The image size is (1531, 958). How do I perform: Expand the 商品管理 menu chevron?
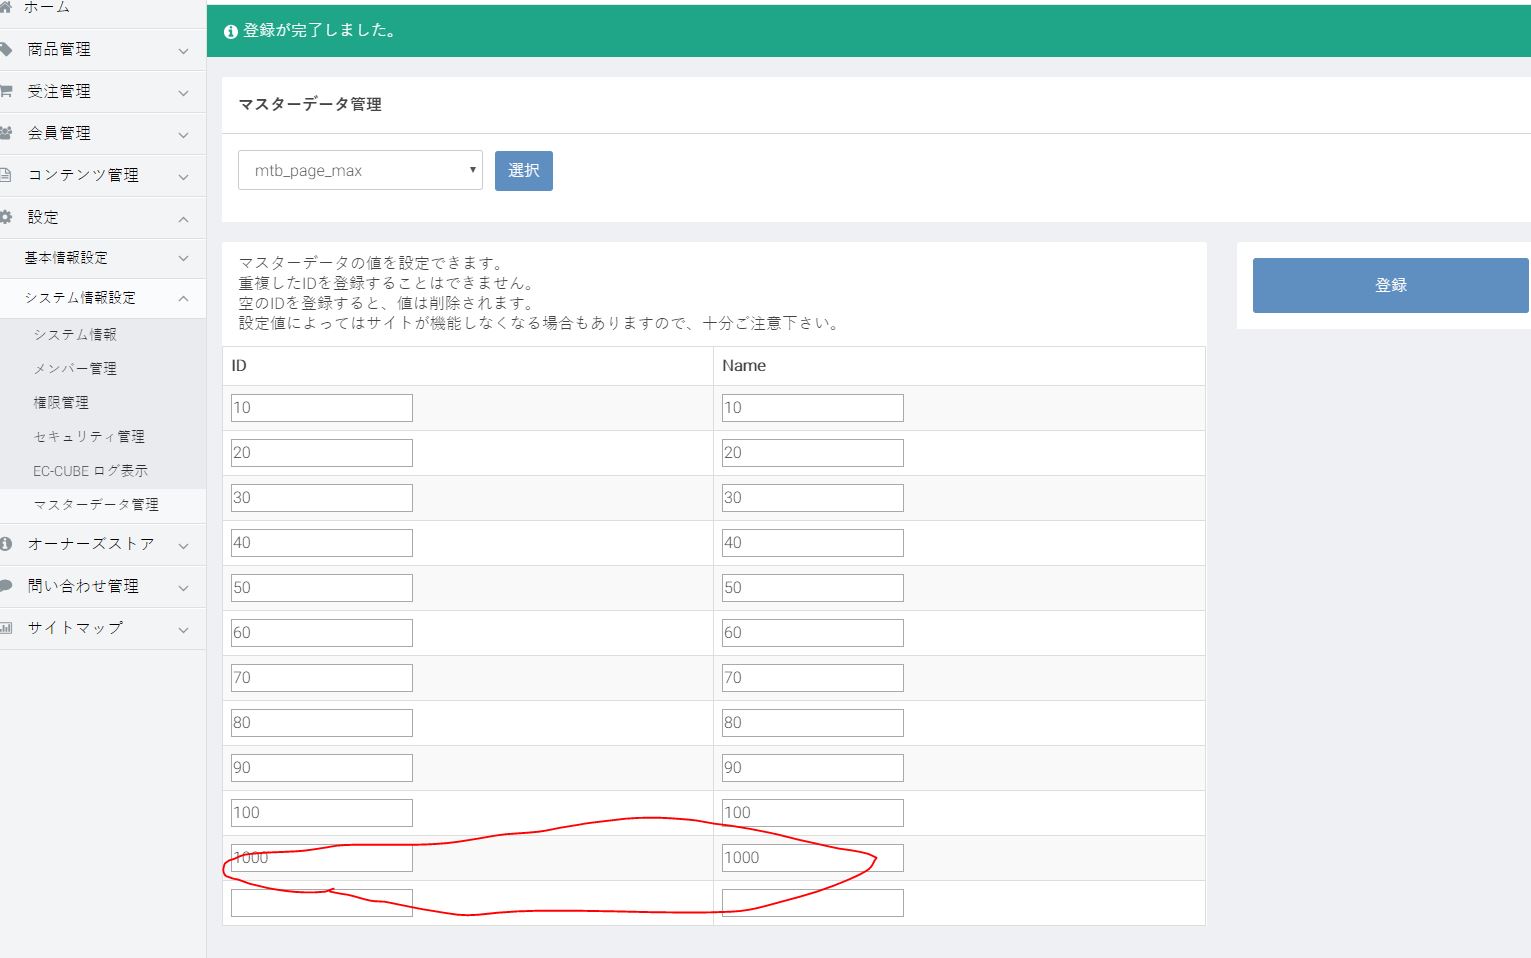(183, 50)
